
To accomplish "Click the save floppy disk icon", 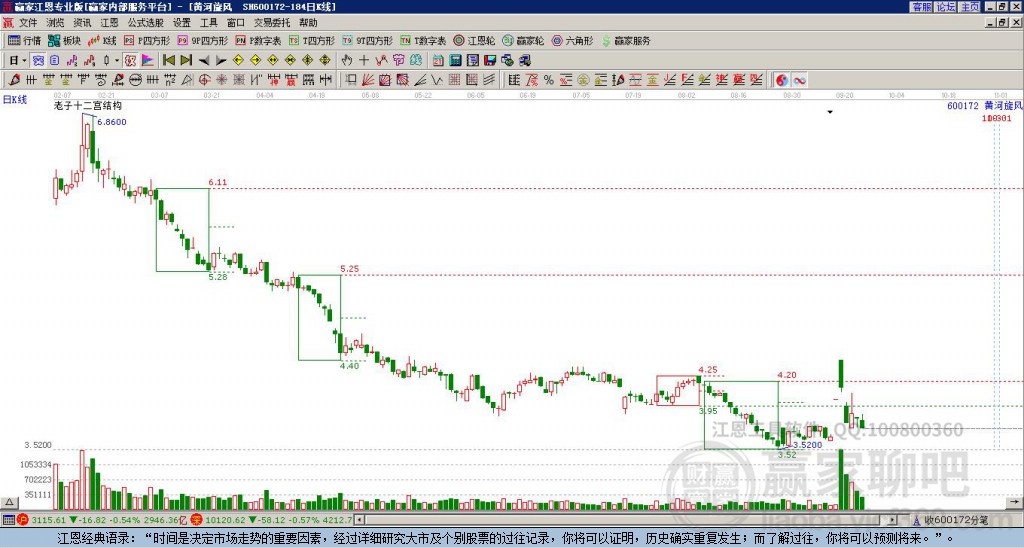I will tap(490, 61).
